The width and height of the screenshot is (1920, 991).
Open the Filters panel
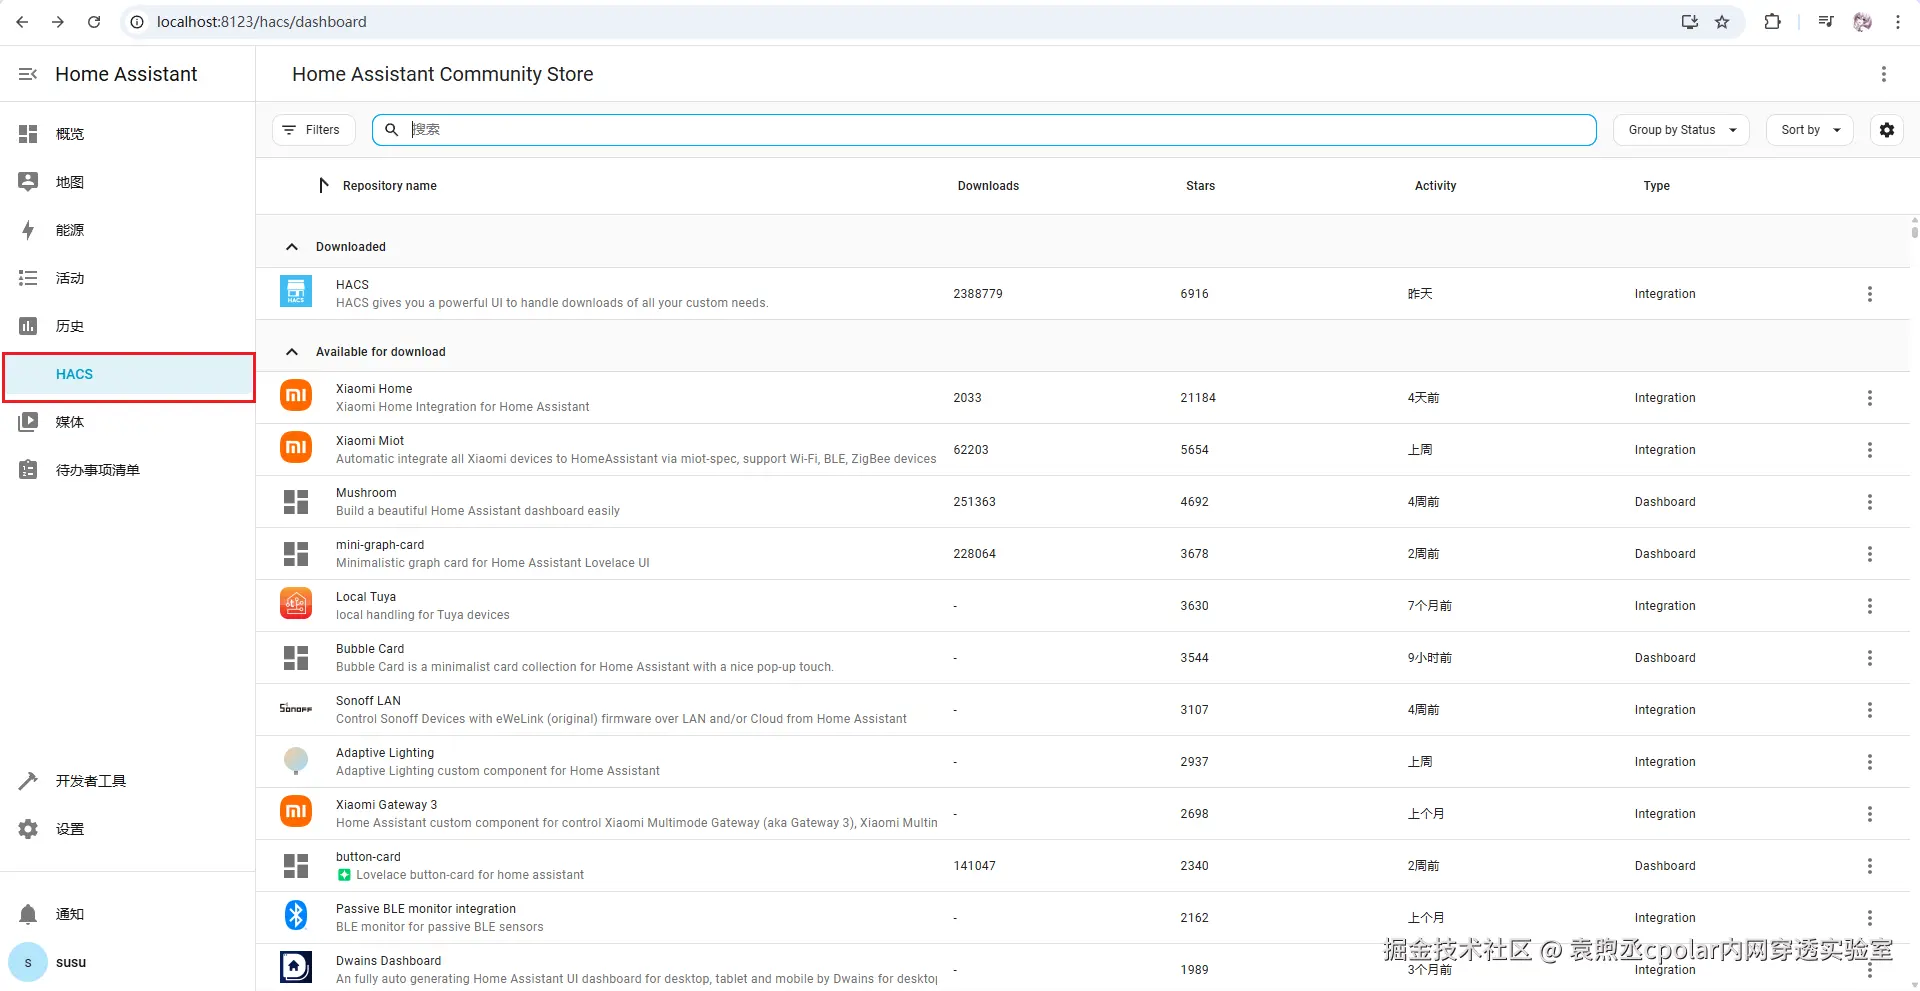click(314, 130)
